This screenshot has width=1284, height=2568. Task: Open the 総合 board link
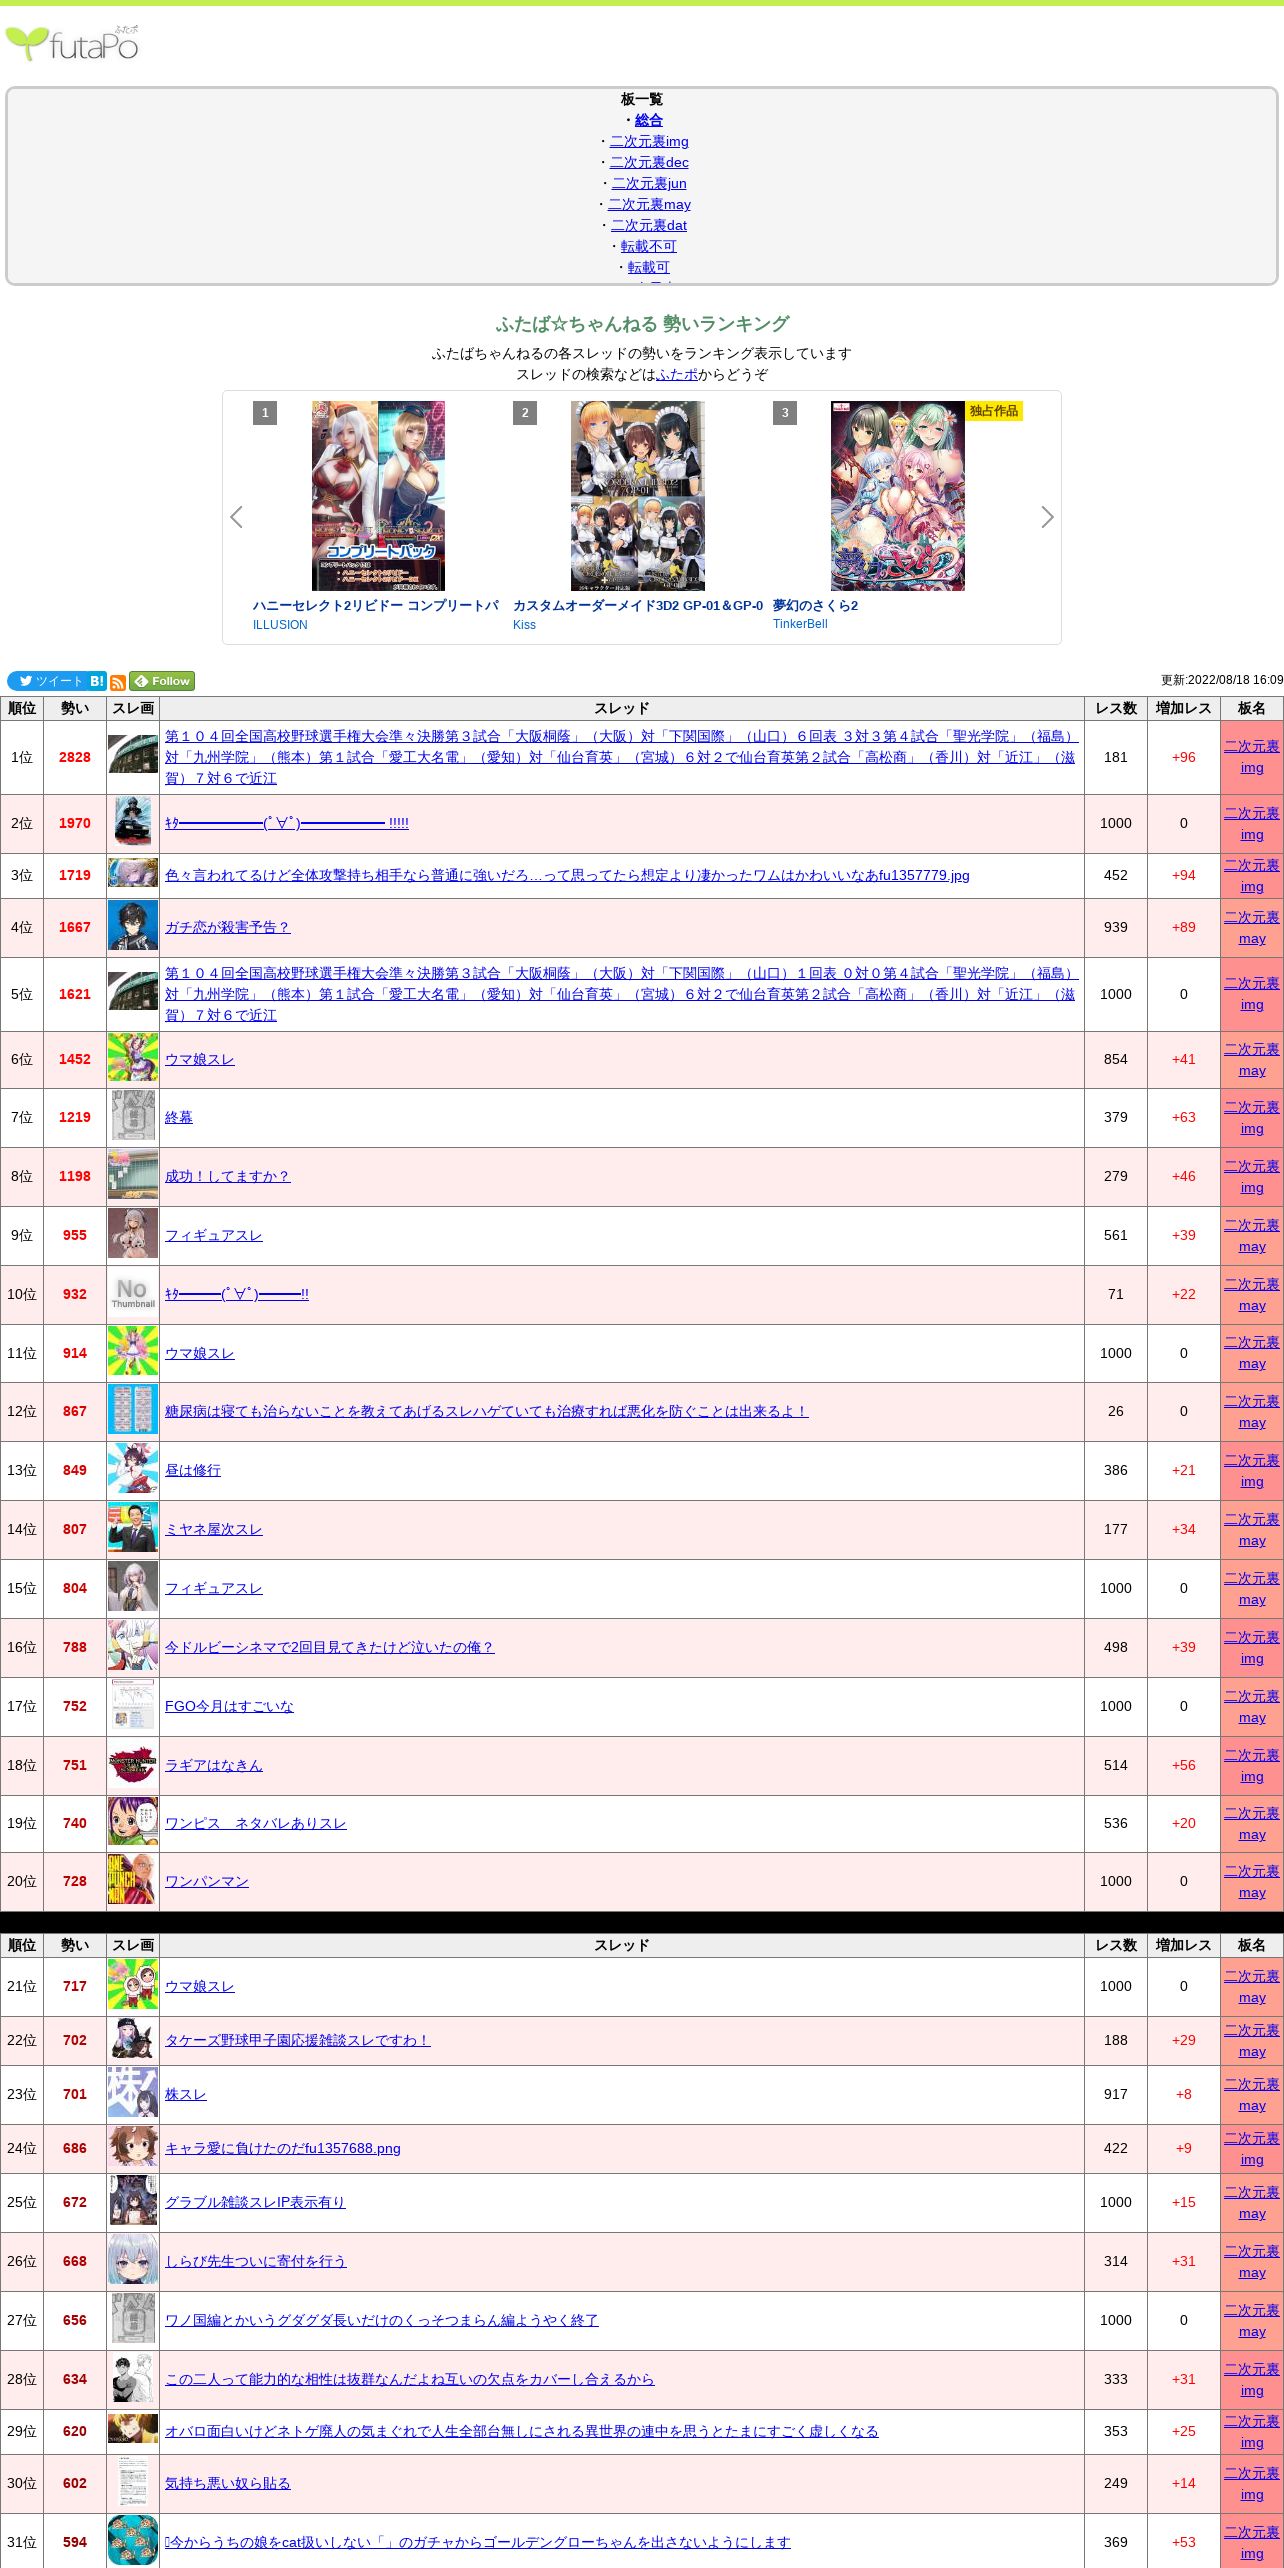point(649,120)
